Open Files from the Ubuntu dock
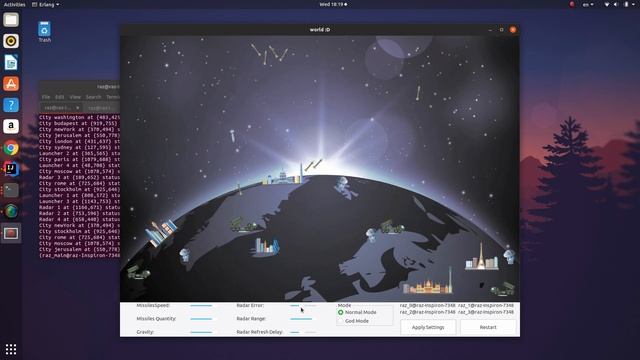 click(x=11, y=20)
